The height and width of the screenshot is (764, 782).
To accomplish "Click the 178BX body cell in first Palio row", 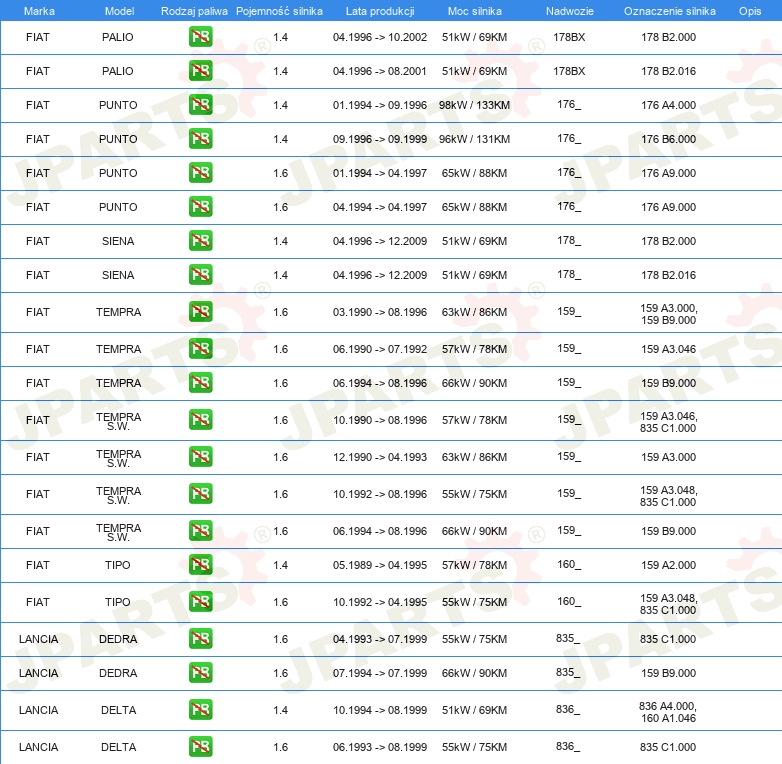I will tap(569, 37).
